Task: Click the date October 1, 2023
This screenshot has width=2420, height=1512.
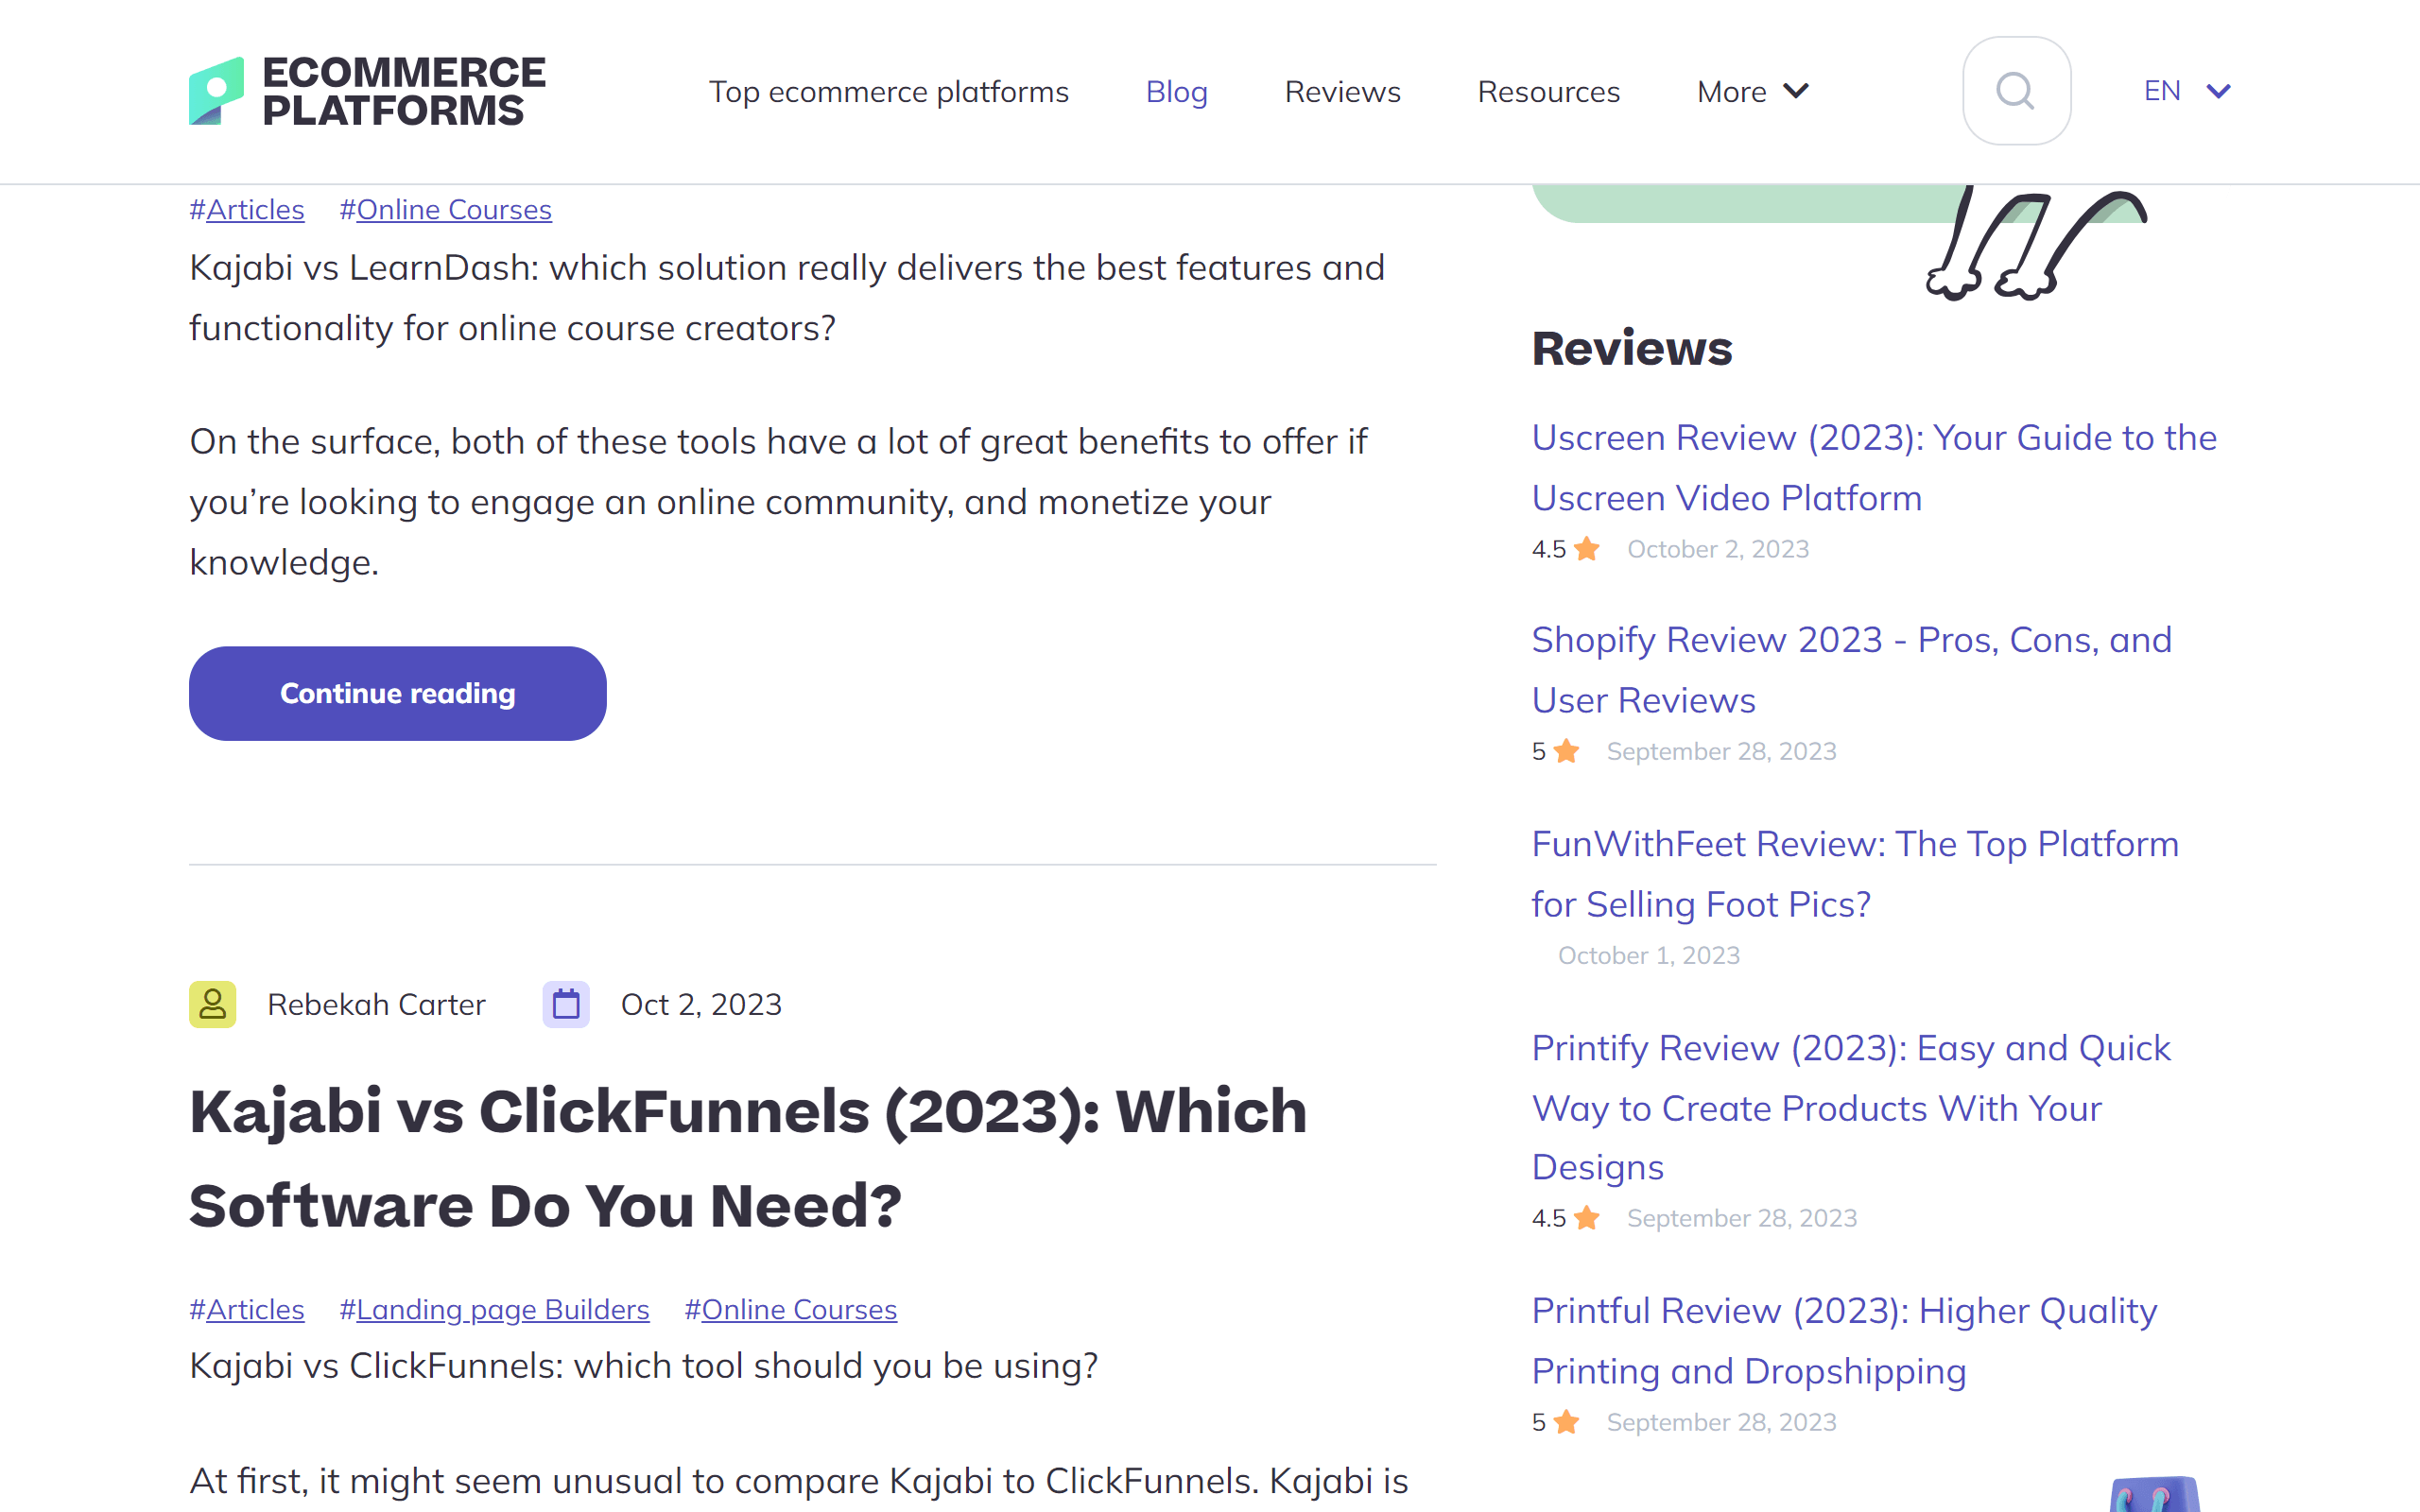Action: click(1649, 955)
